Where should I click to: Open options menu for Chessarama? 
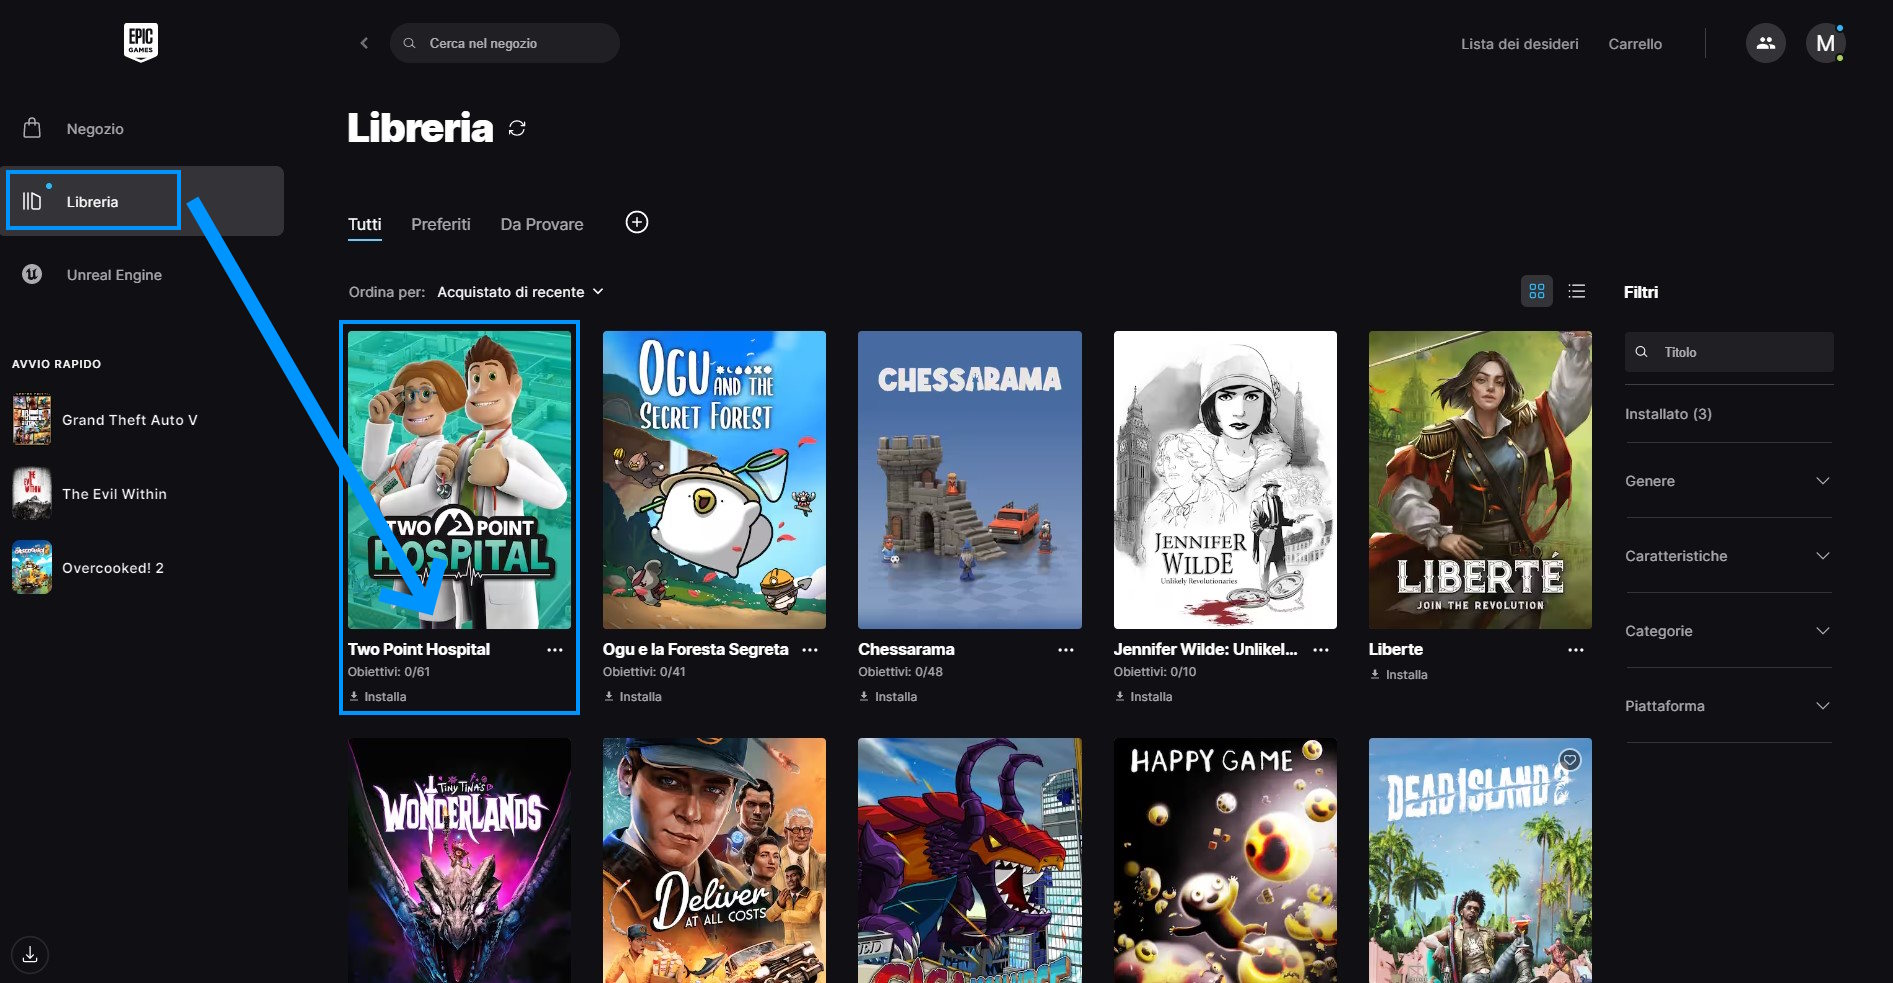[1066, 650]
